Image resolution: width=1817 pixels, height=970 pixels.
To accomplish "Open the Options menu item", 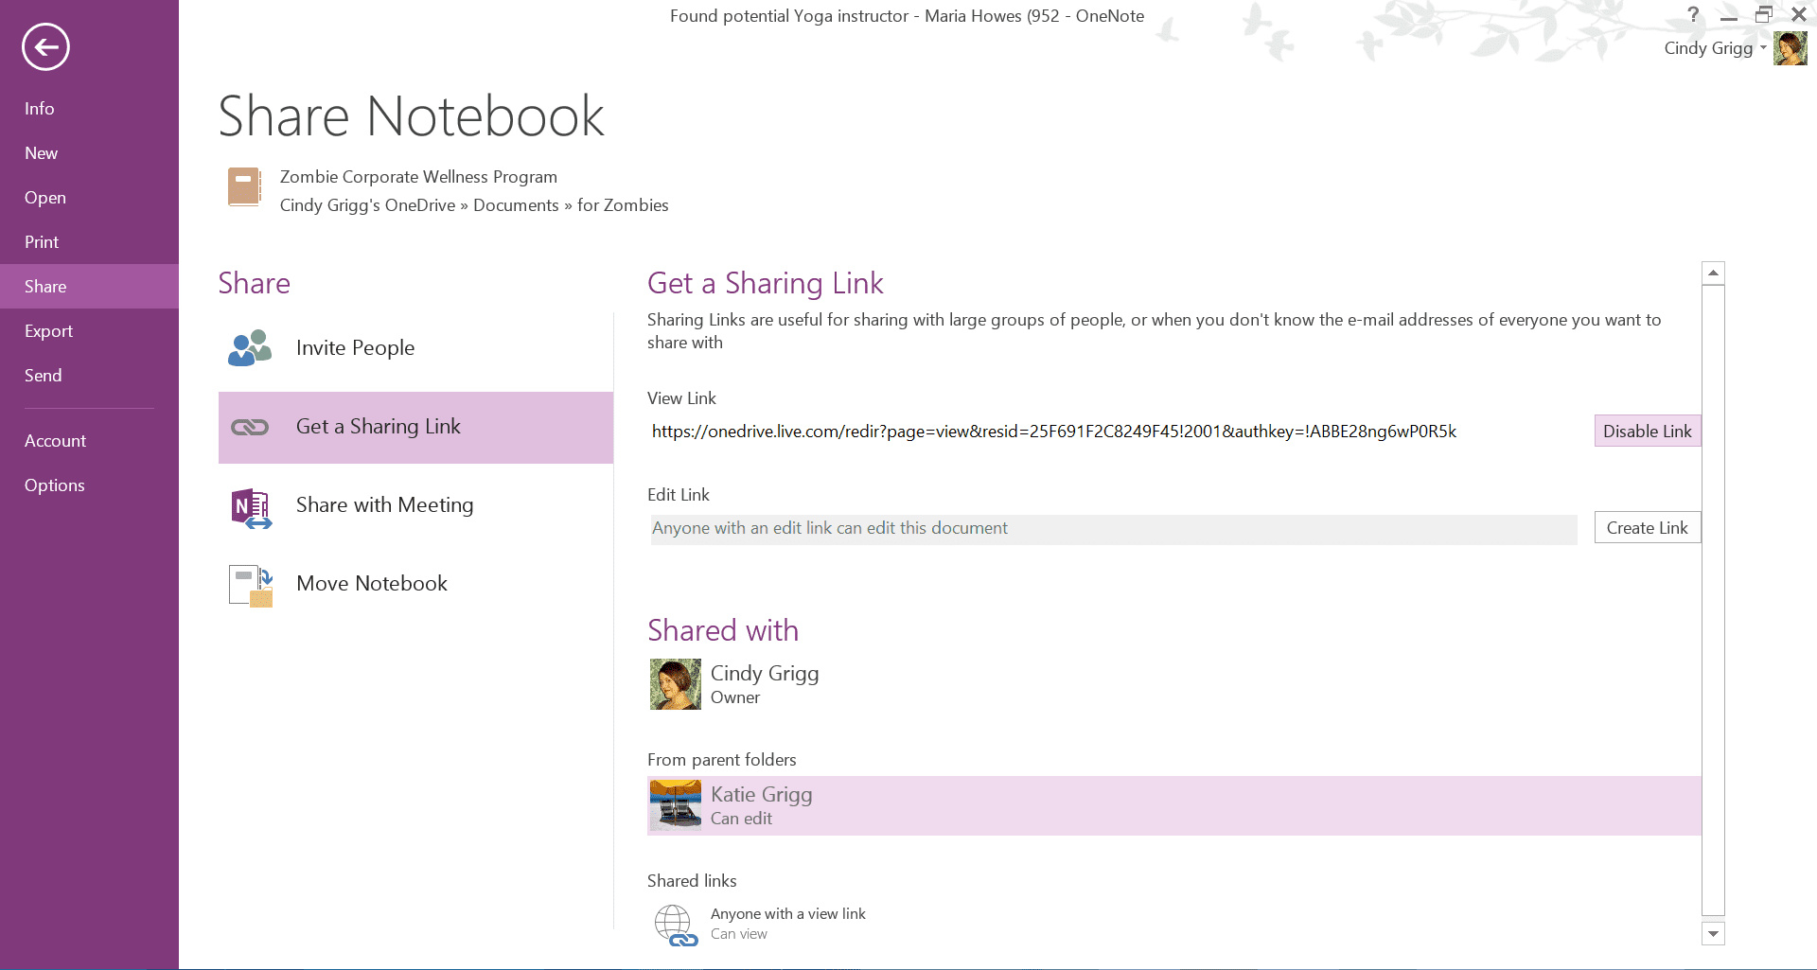I will point(55,485).
